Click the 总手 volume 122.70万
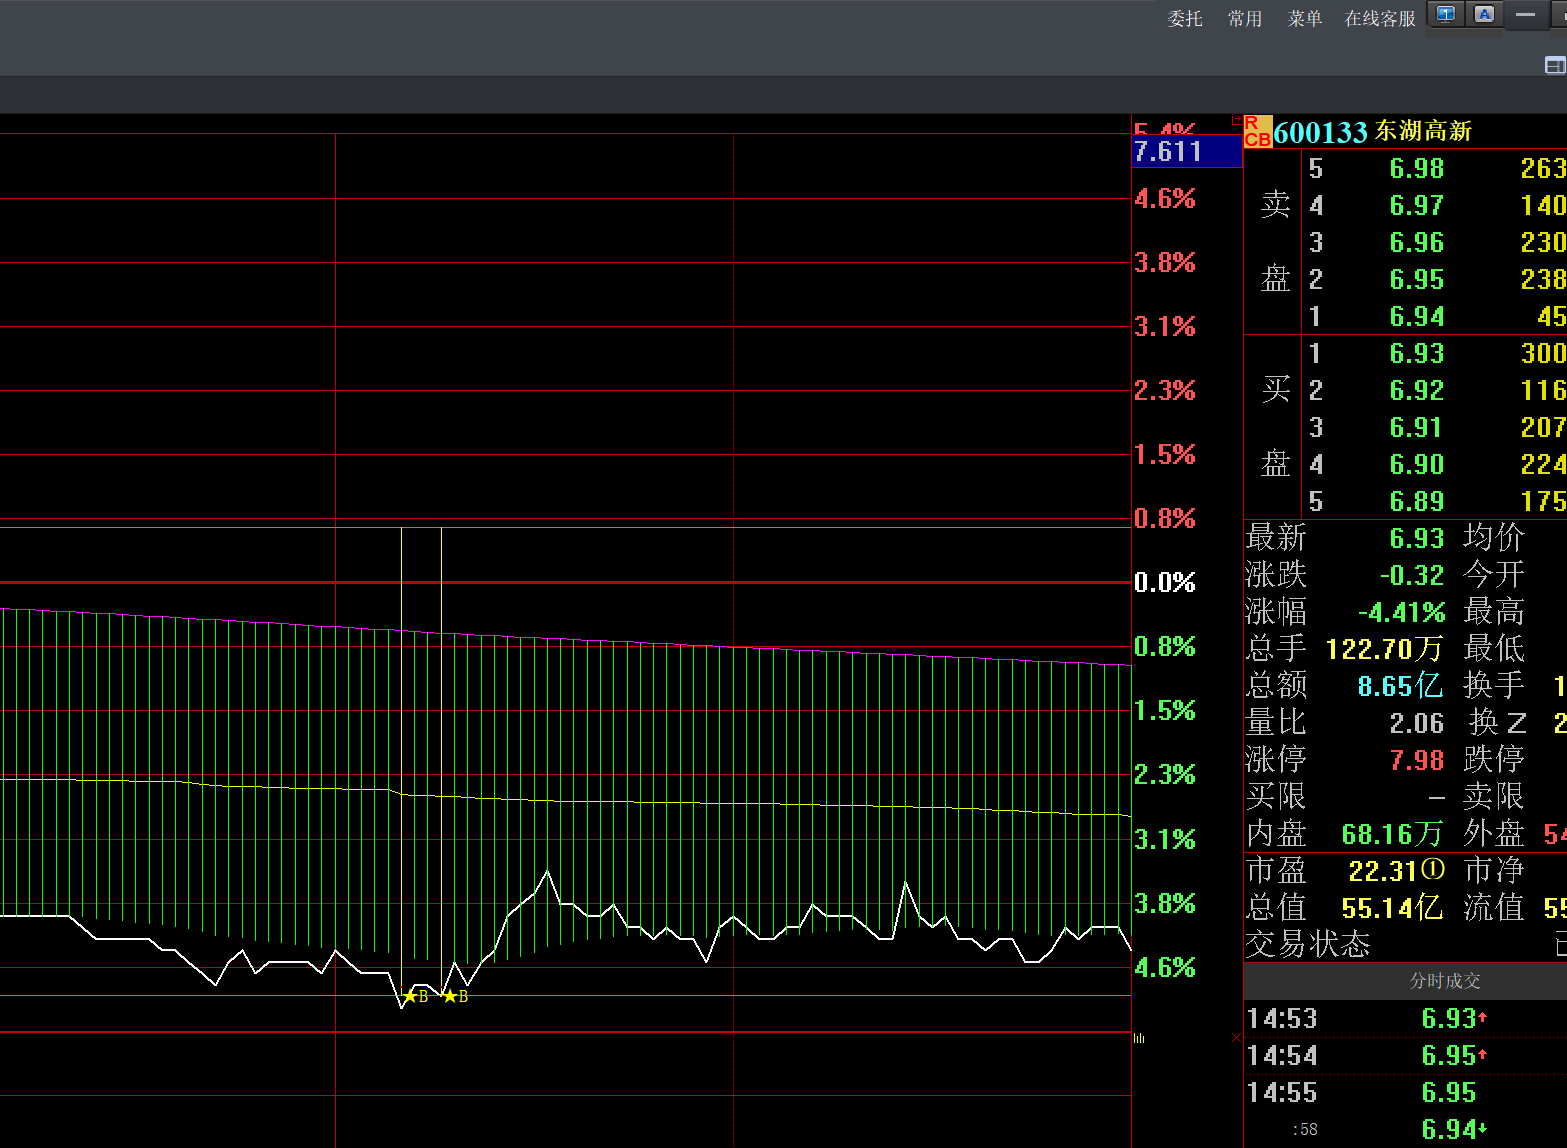The image size is (1567, 1148). click(x=1384, y=650)
